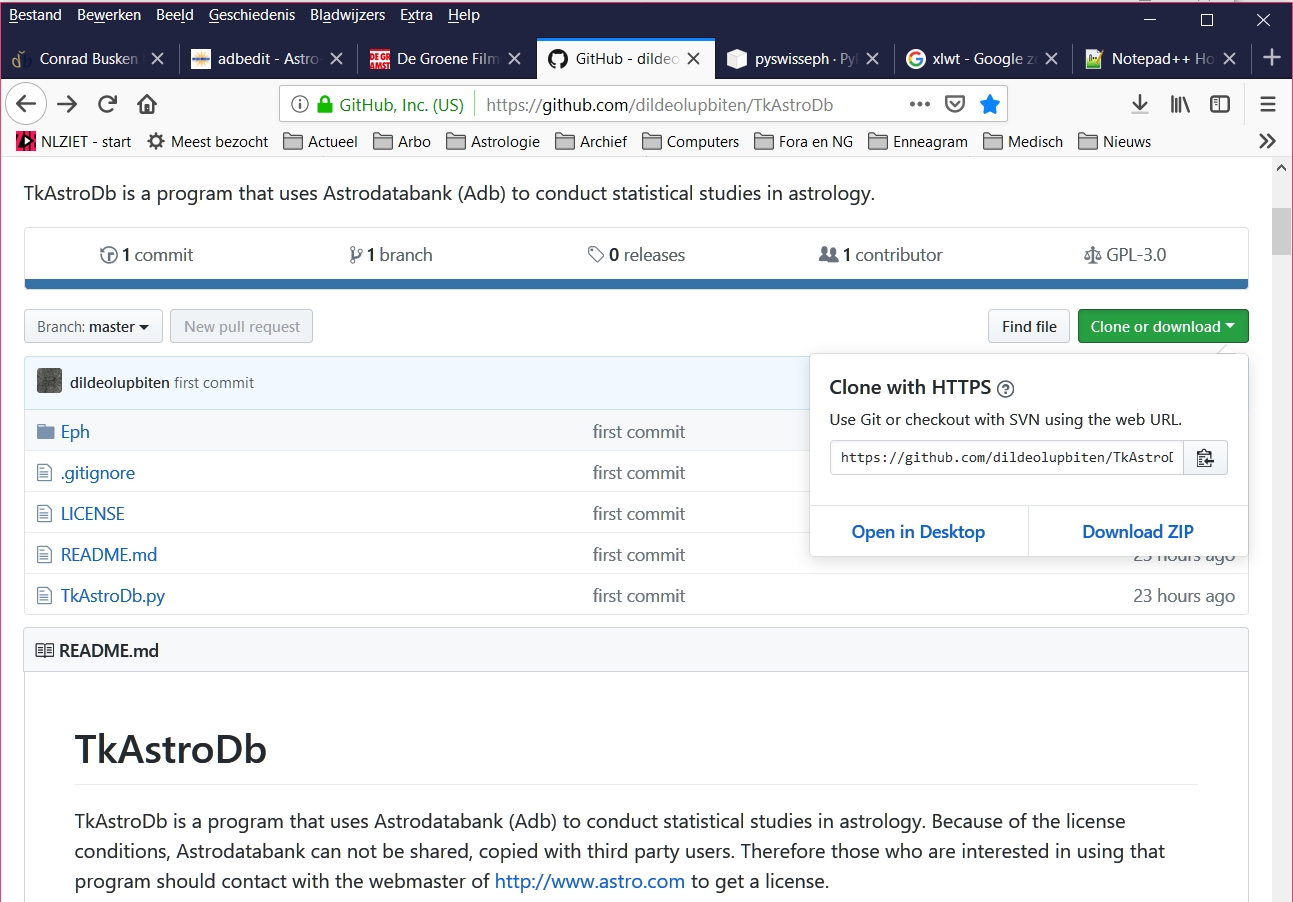Show more bookmarks with the chevron
The width and height of the screenshot is (1293, 902).
[1267, 141]
